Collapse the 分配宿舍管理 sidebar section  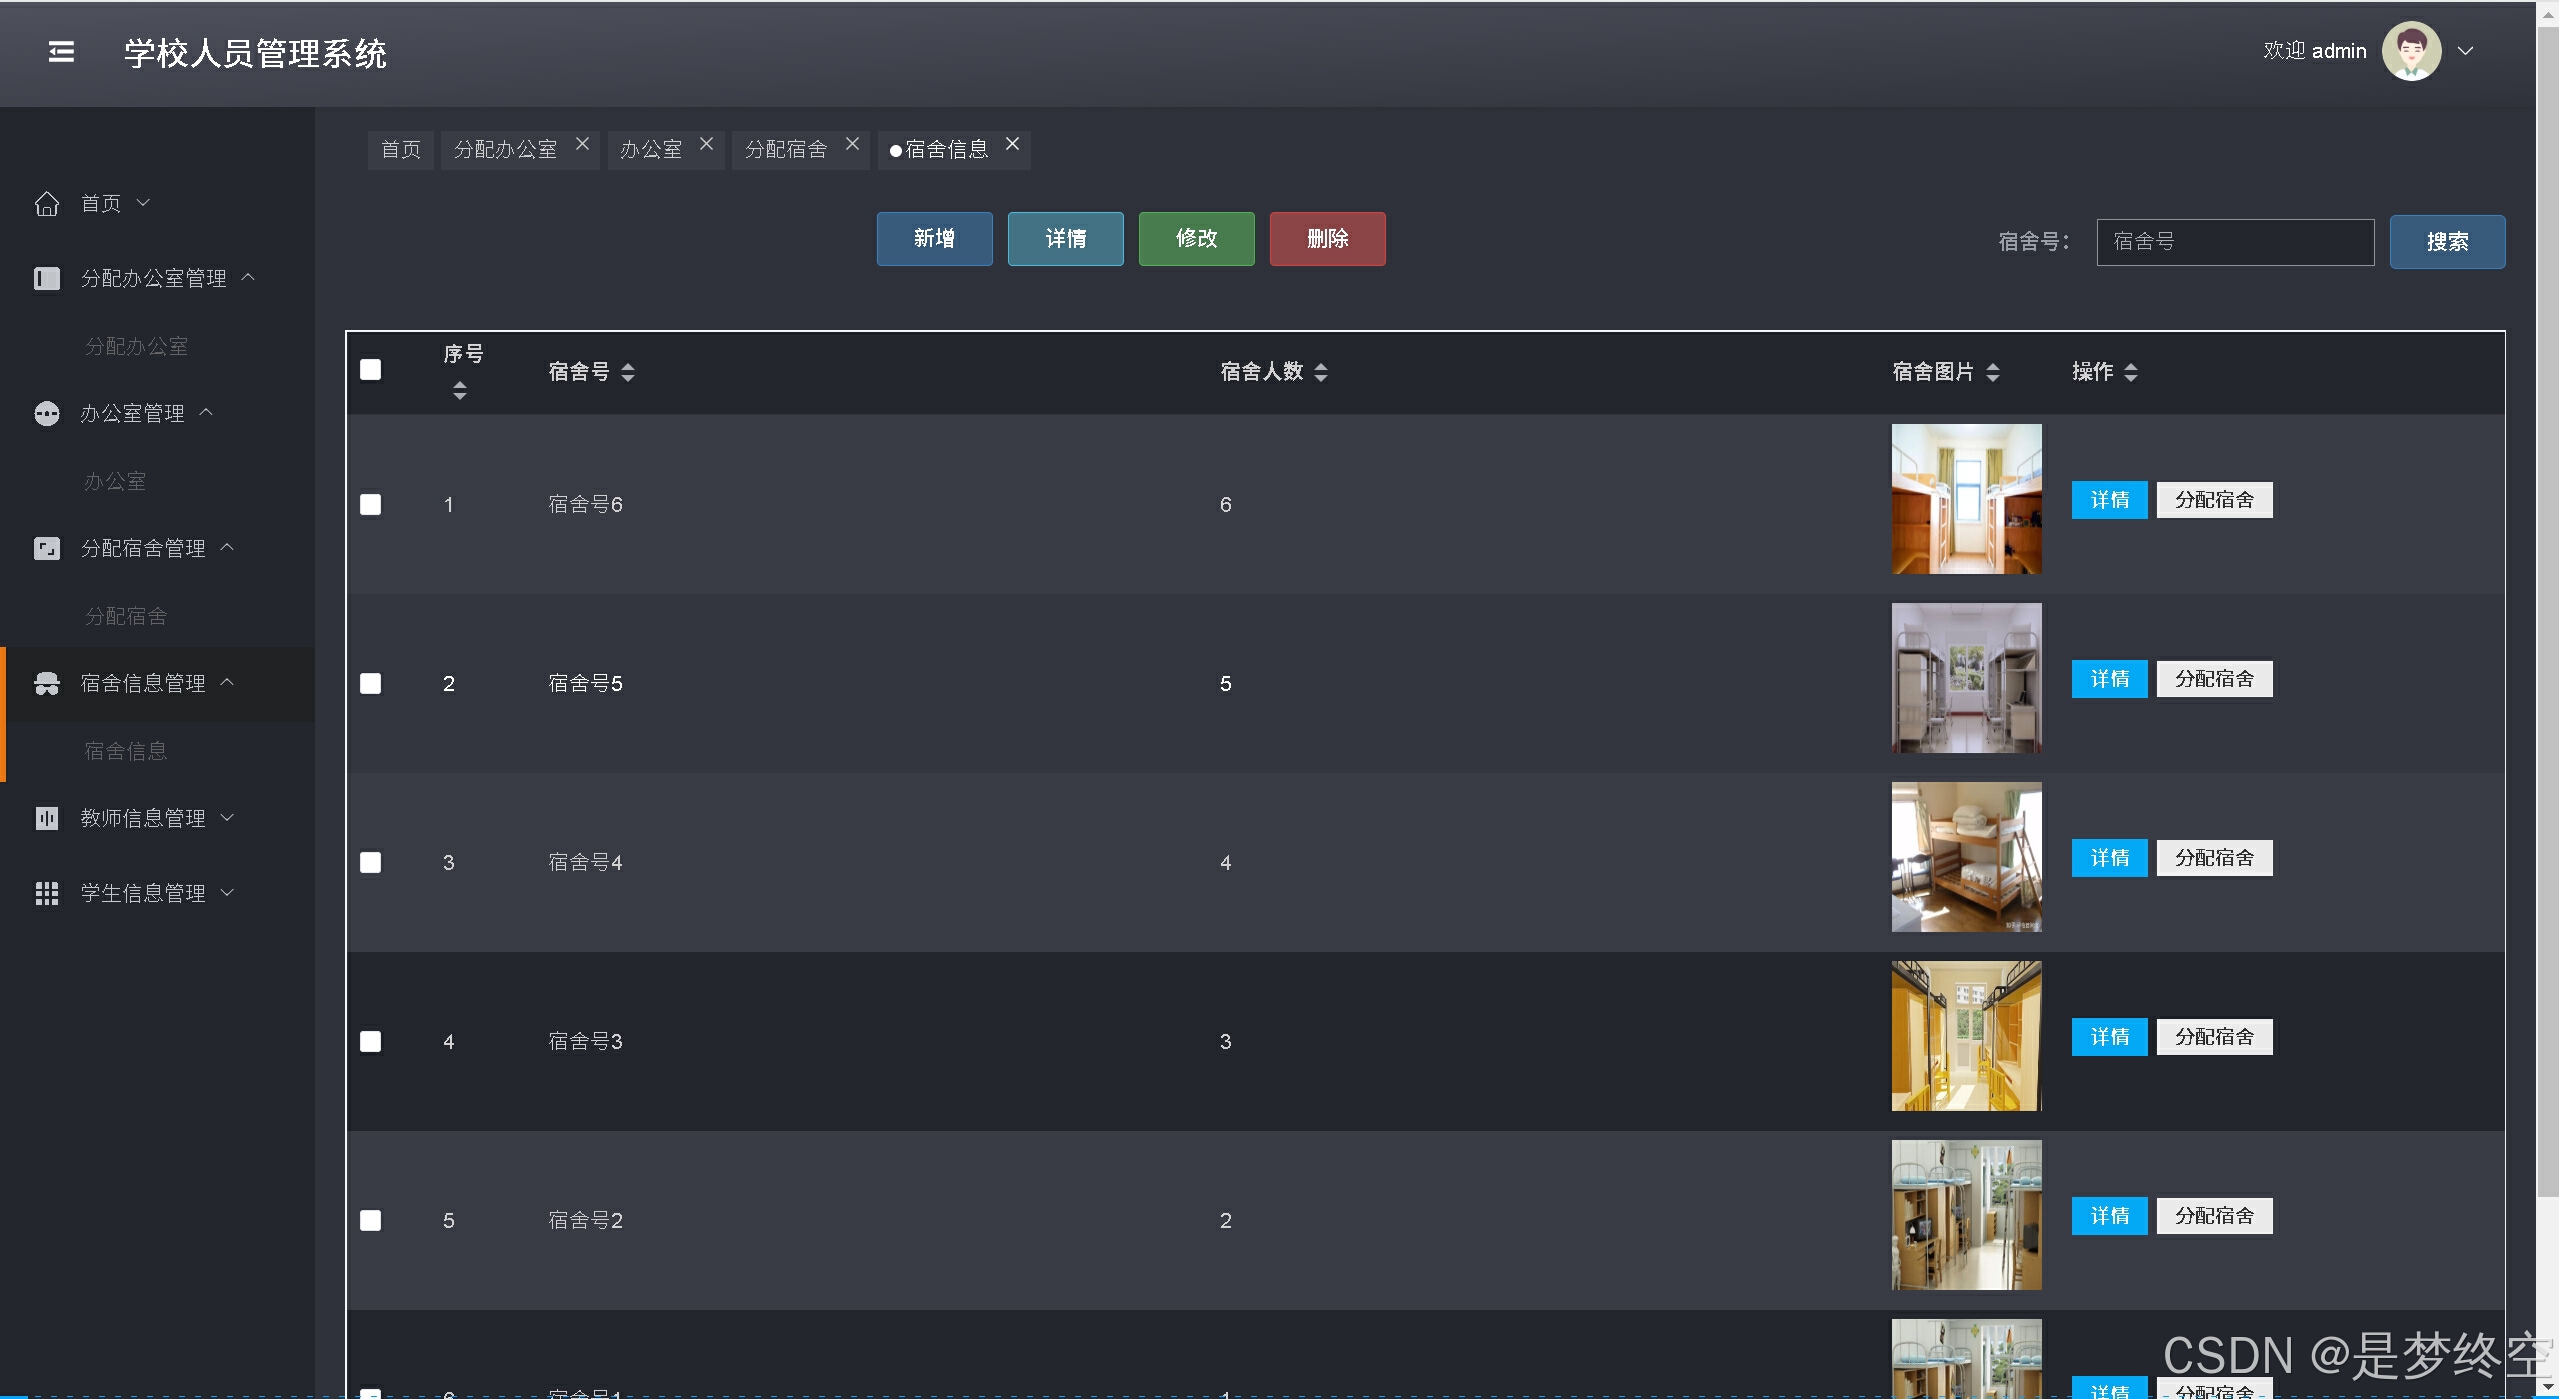pos(142,548)
